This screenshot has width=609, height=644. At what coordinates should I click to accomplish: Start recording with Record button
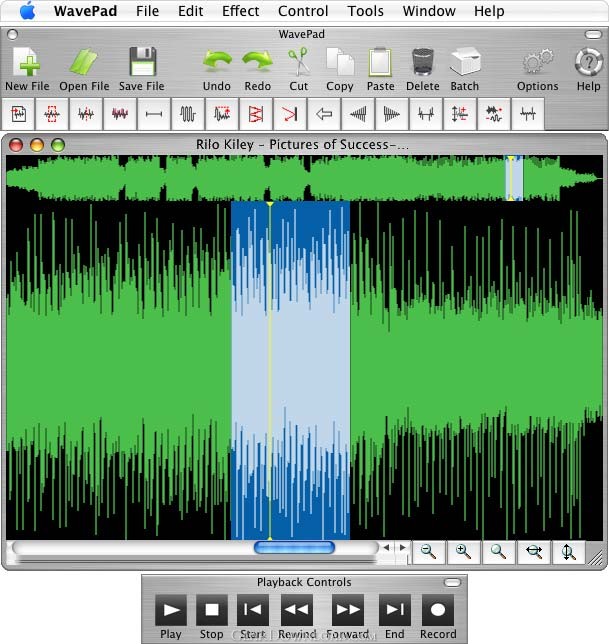coord(438,610)
